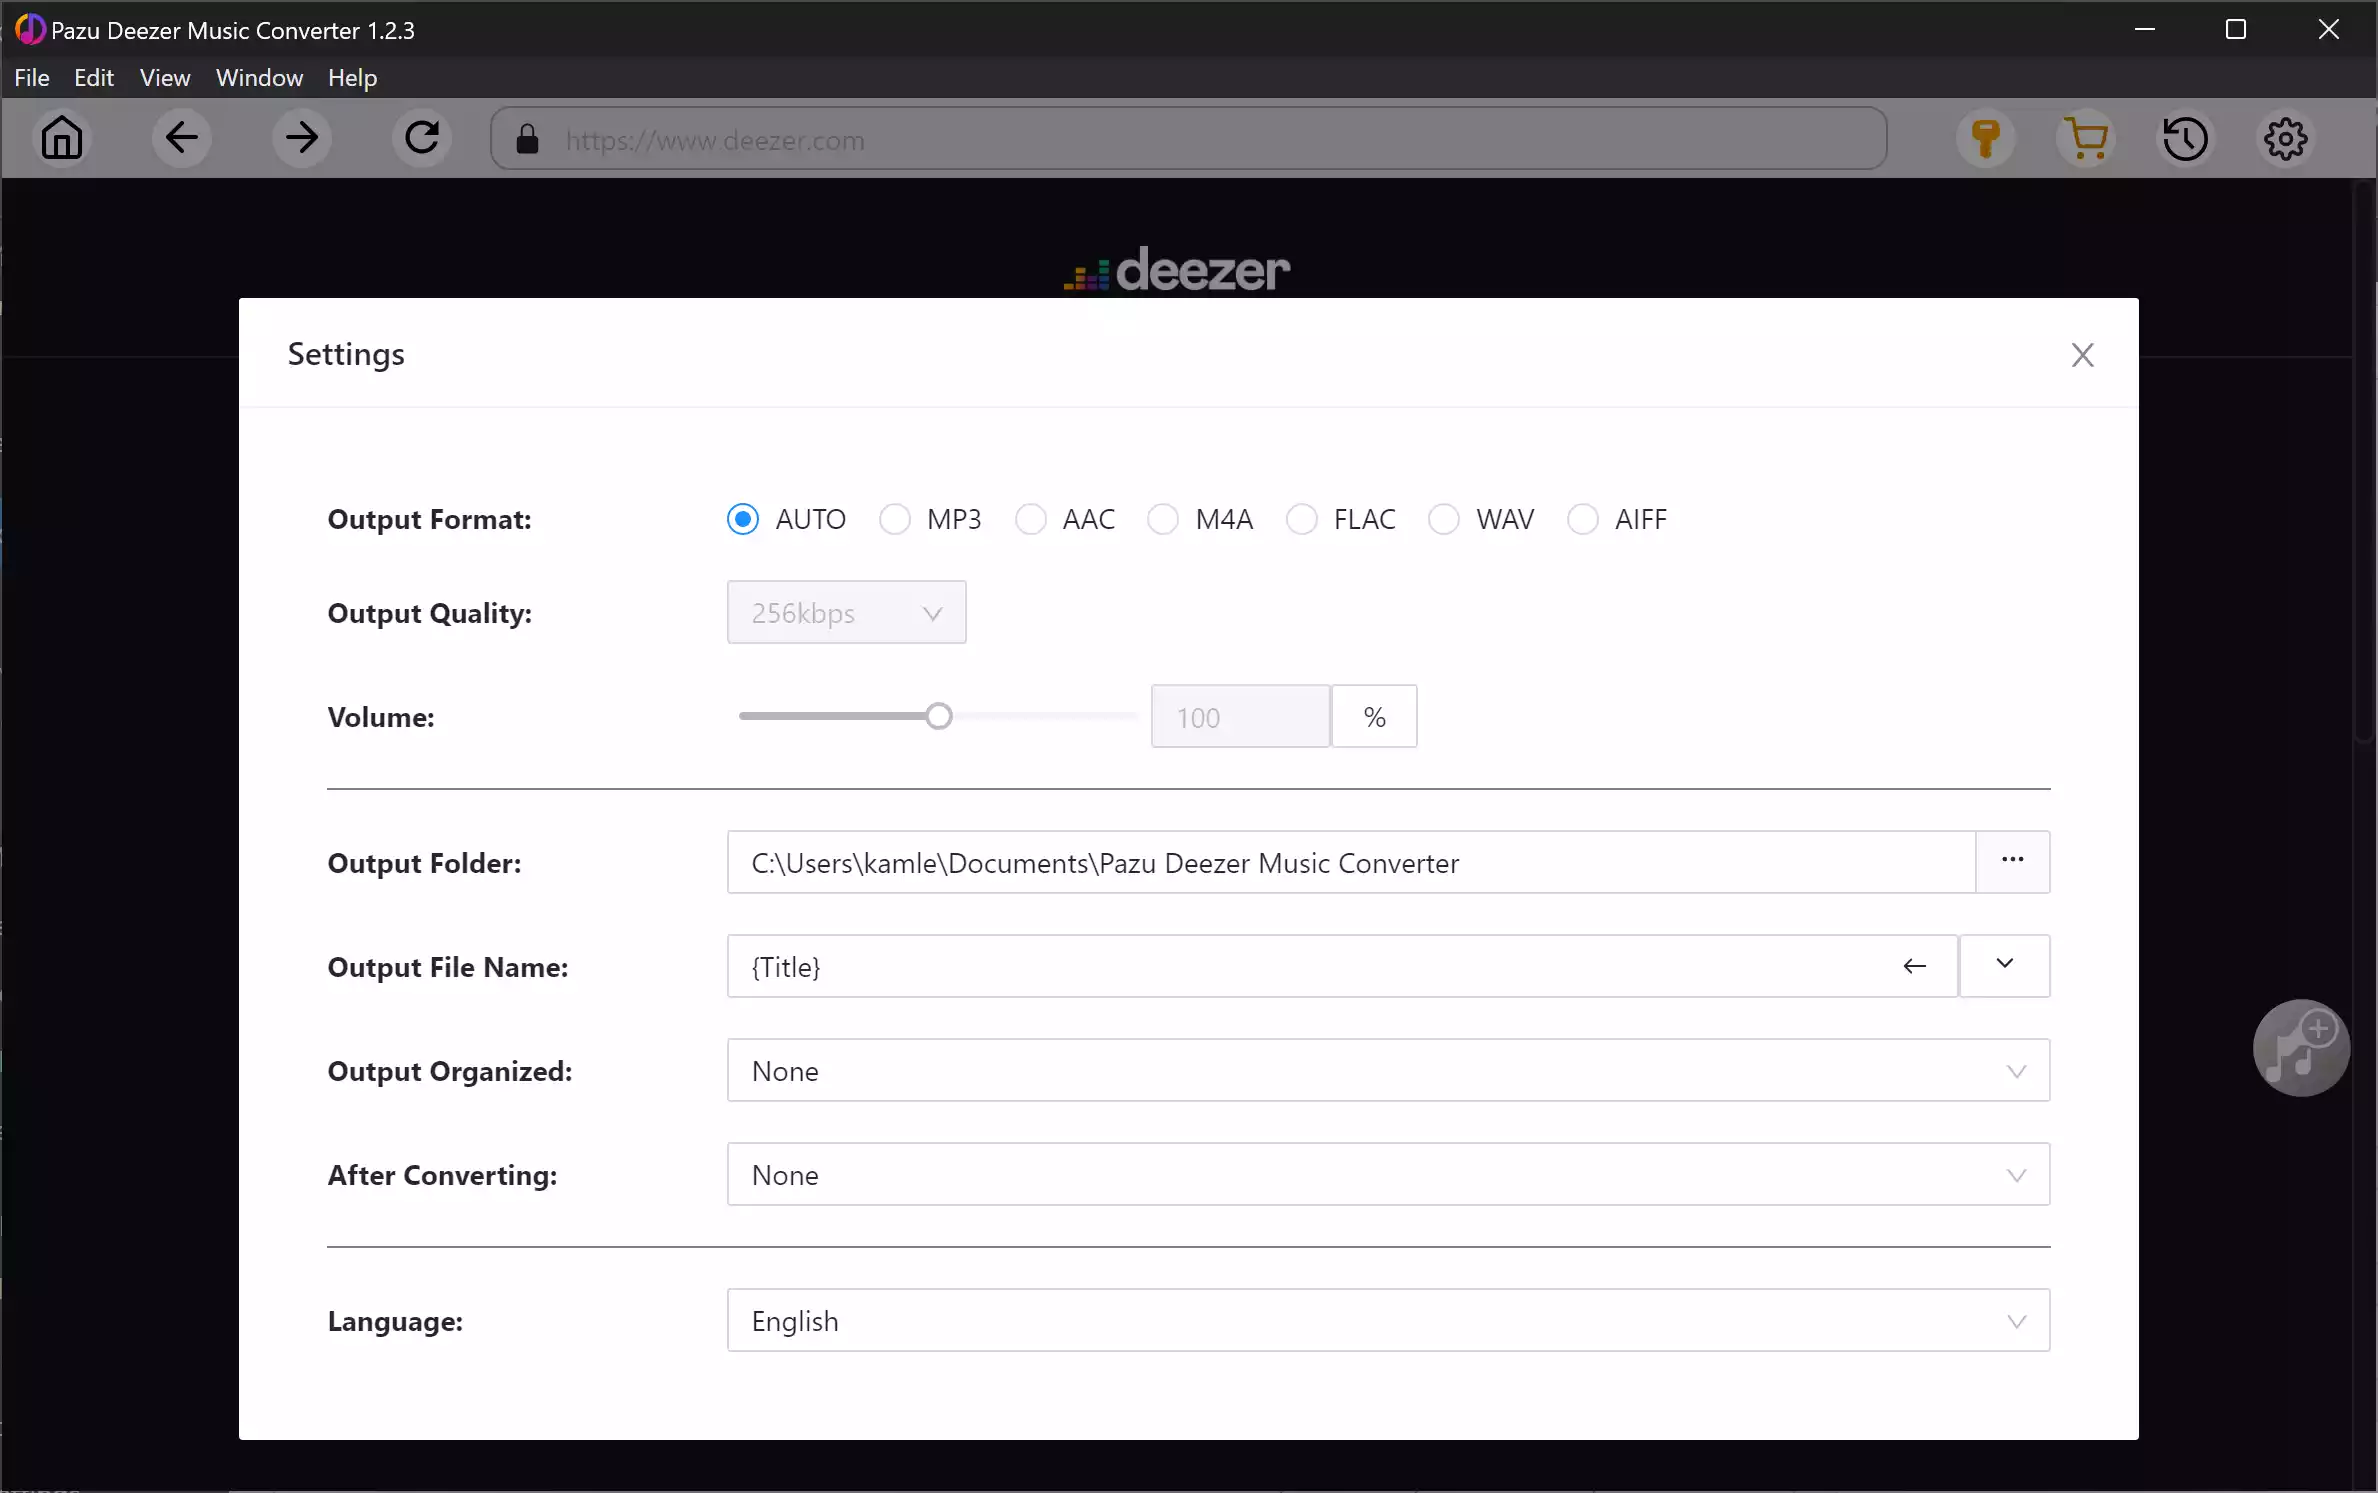Click the page vertical scrollbar
Viewport: 2378px width, 1493px height.
(x=2365, y=463)
